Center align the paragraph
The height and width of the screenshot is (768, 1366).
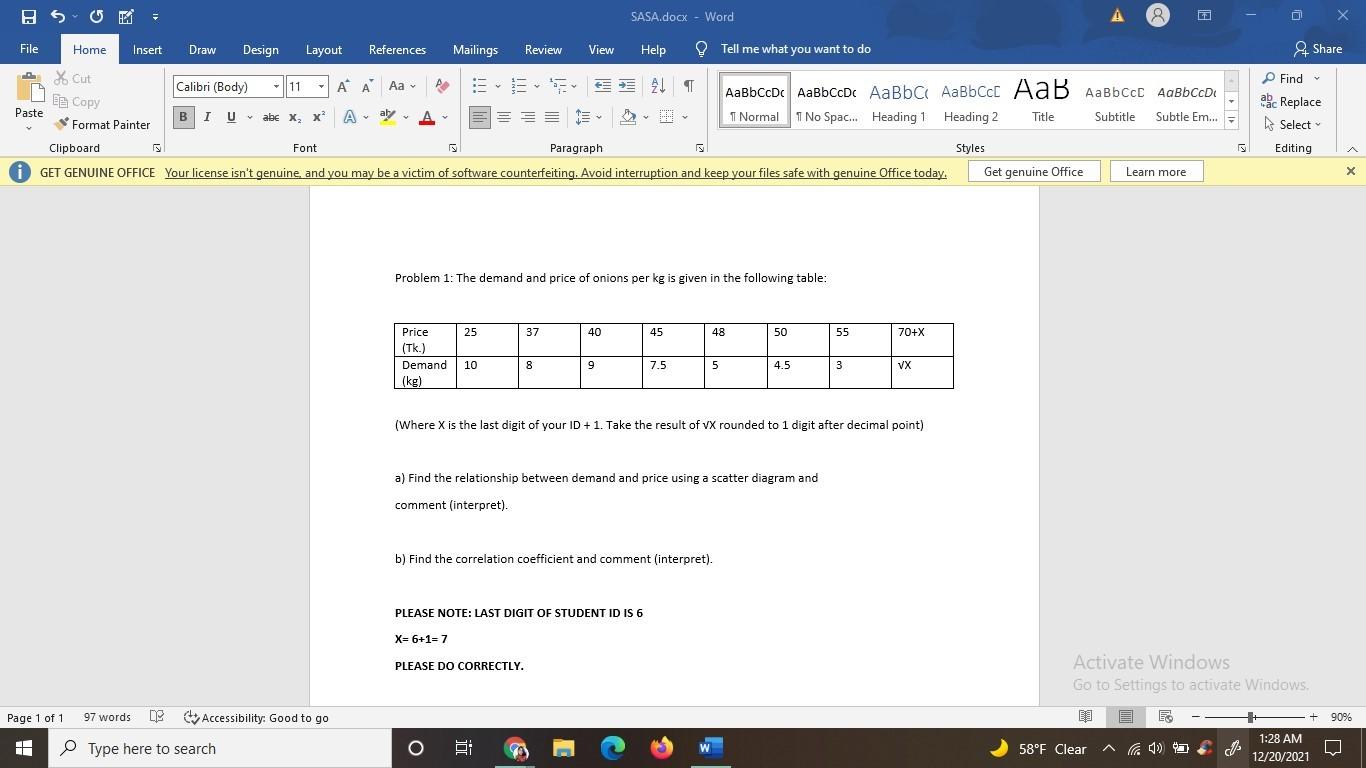504,117
